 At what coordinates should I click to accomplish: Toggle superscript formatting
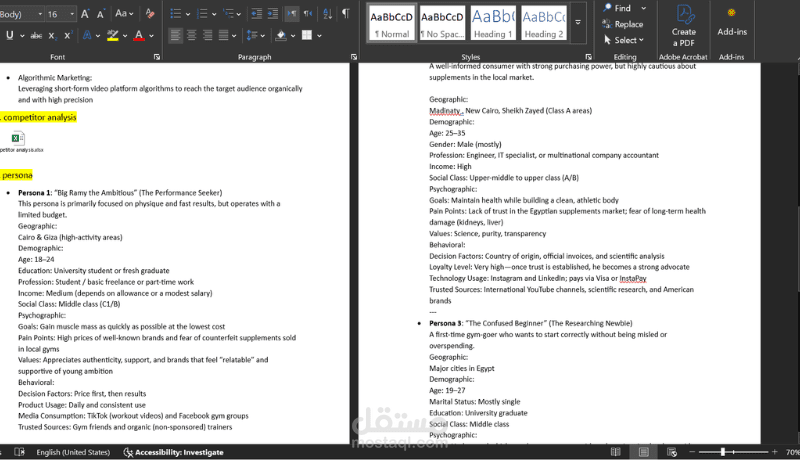68,35
